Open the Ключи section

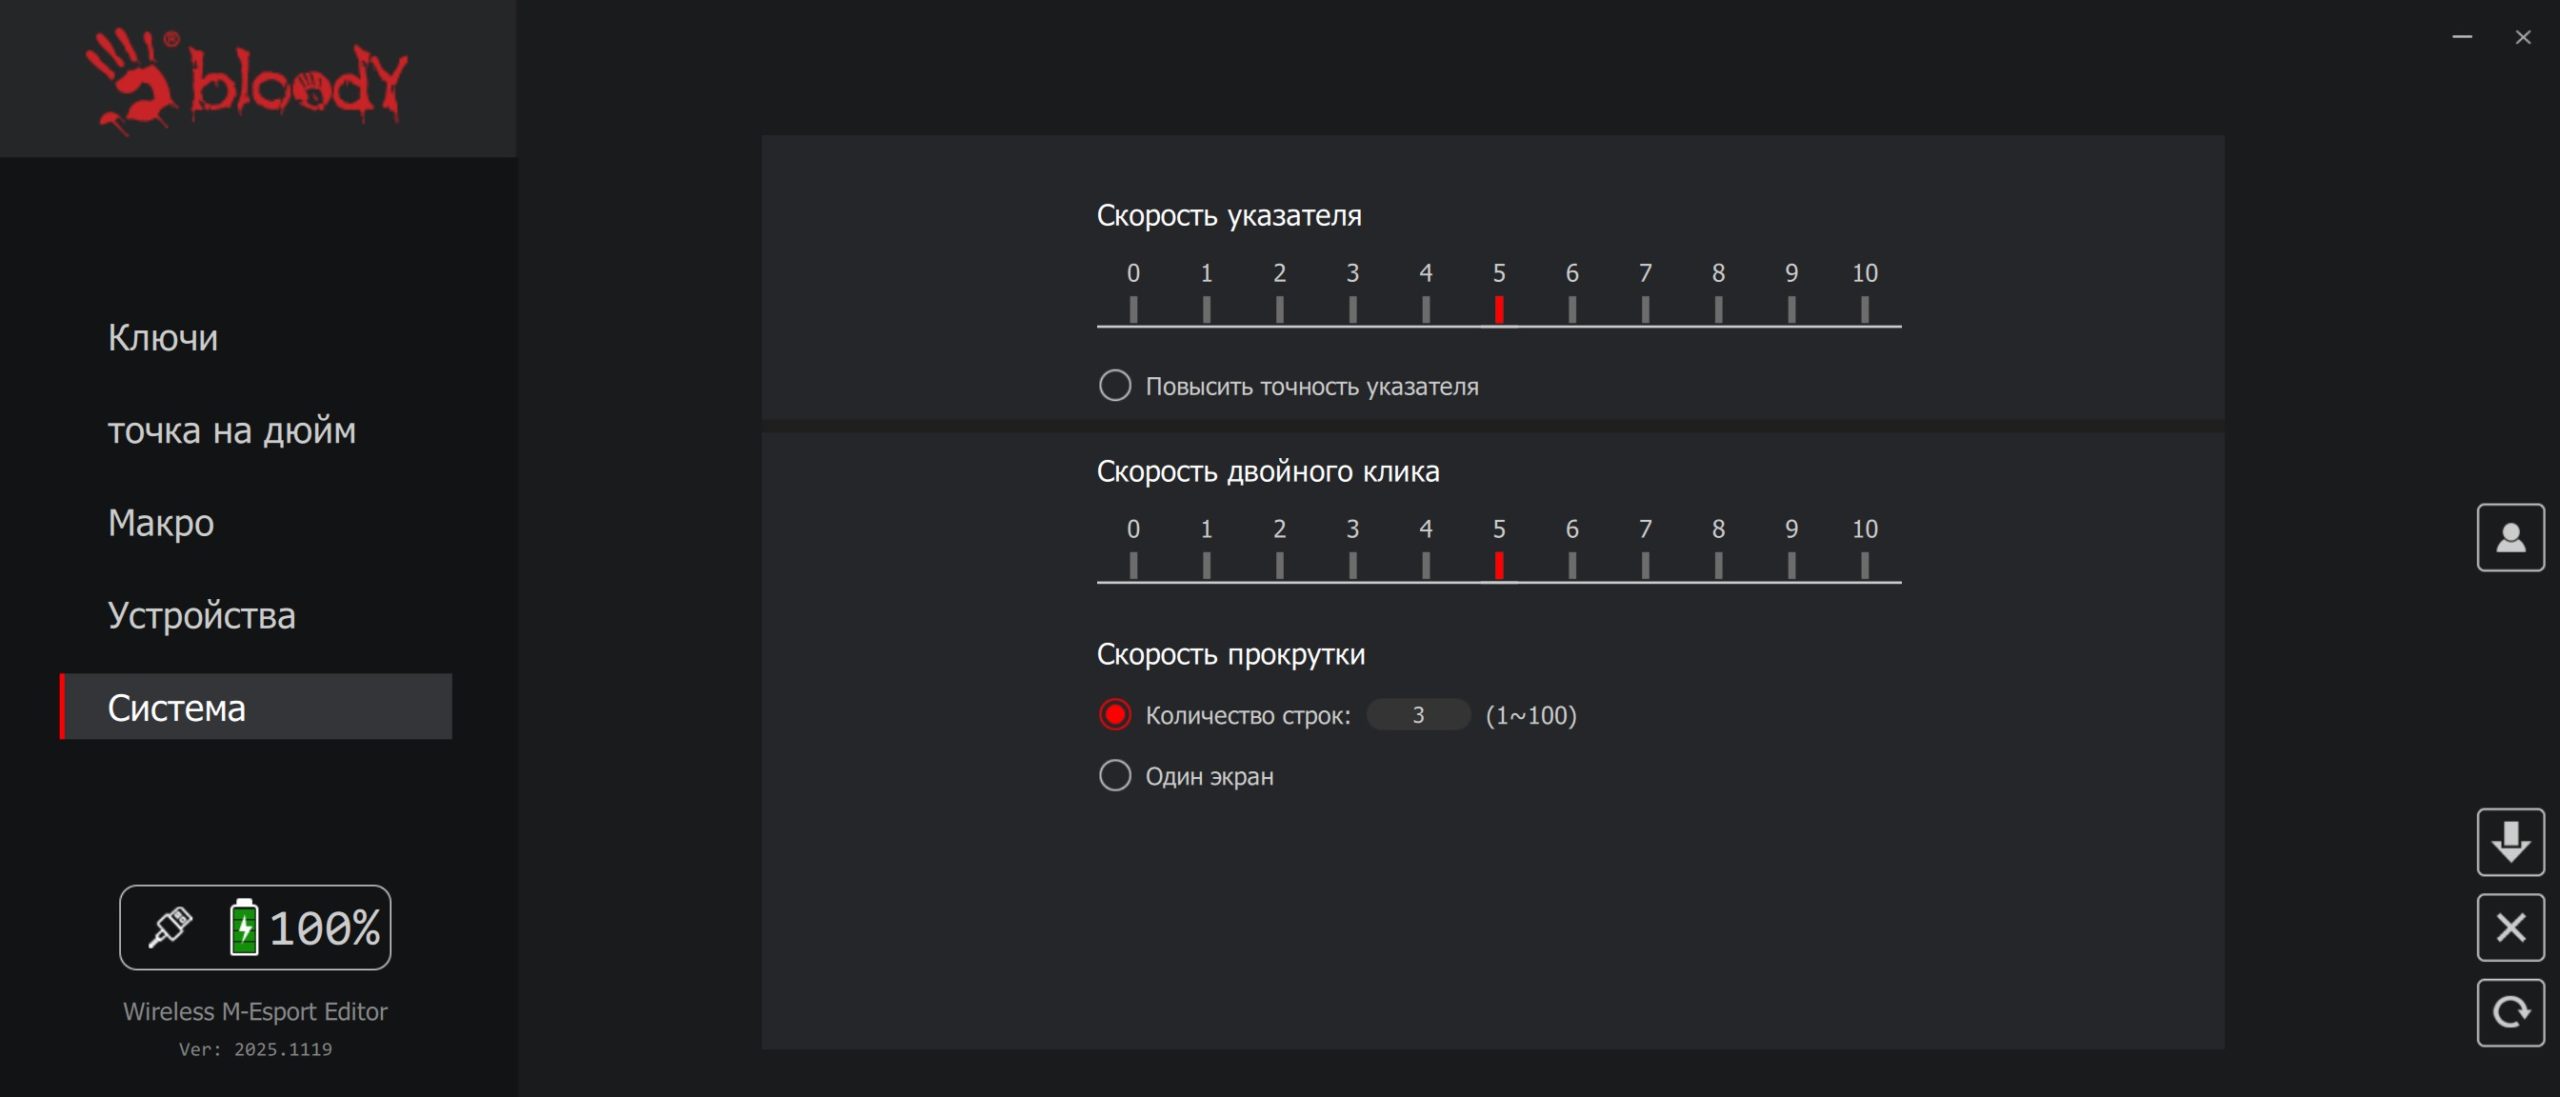tap(163, 338)
